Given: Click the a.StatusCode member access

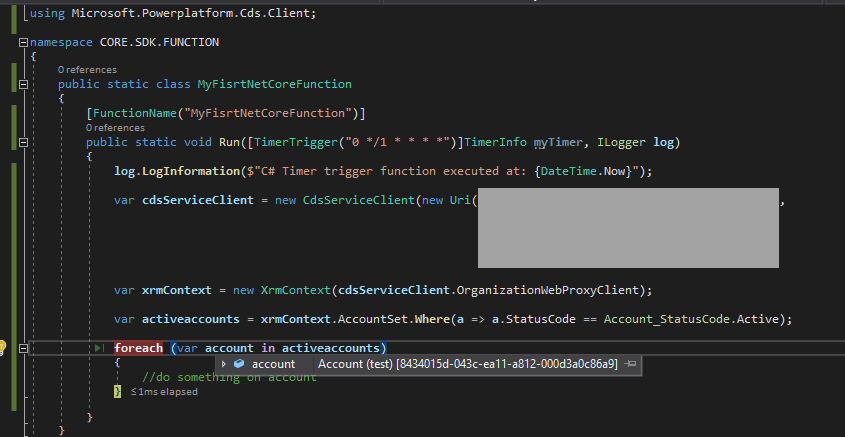Looking at the screenshot, I should pos(534,319).
